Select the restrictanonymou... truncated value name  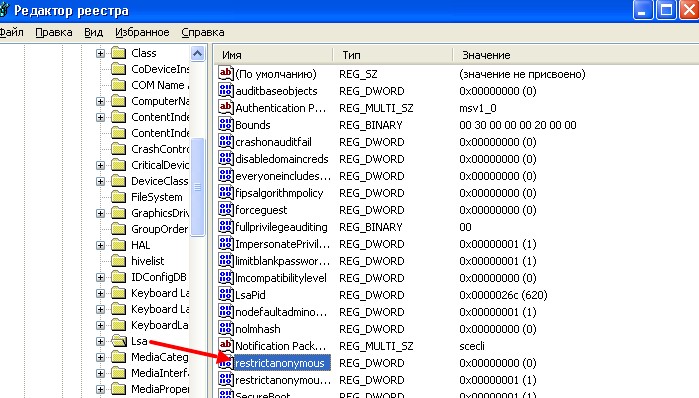[x=283, y=380]
